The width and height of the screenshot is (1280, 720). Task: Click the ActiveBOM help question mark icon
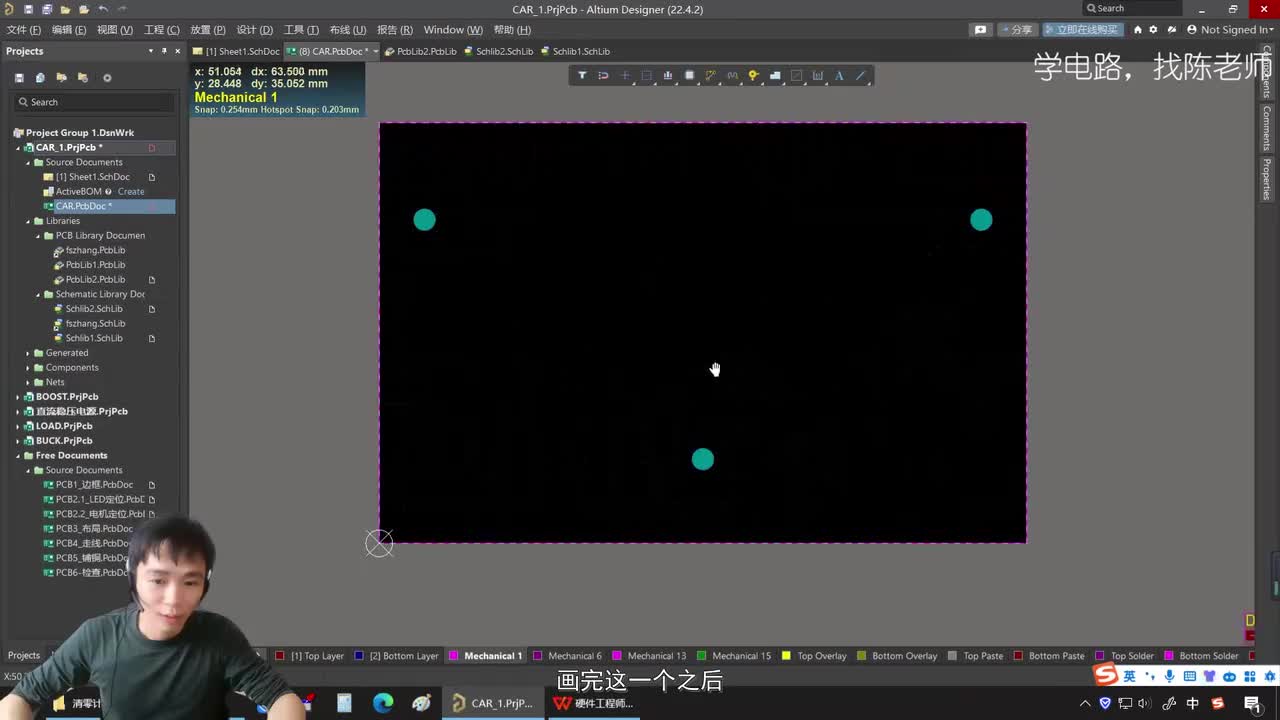click(x=108, y=191)
